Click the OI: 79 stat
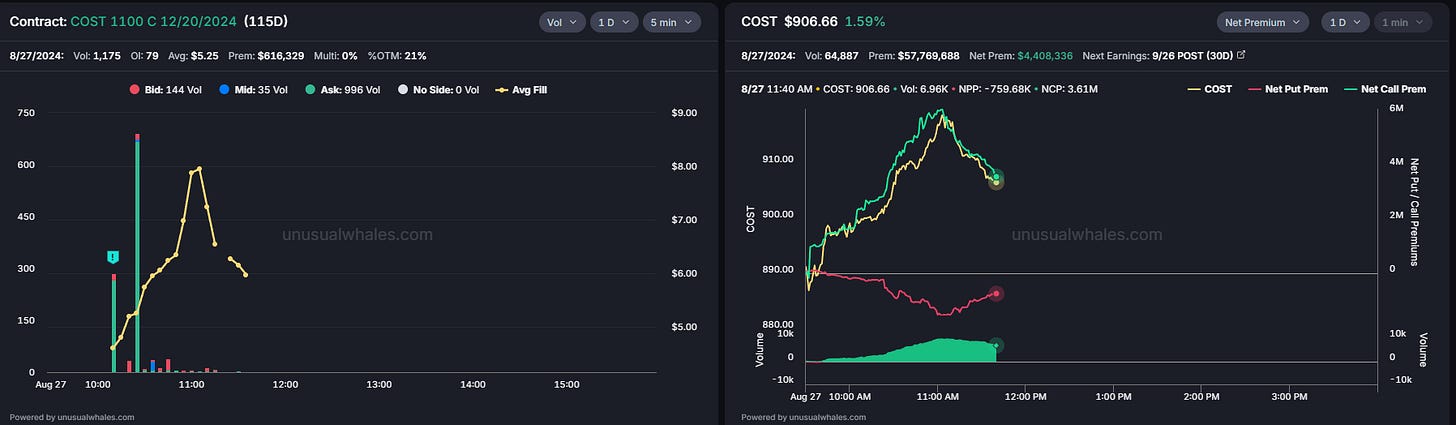 coord(143,56)
